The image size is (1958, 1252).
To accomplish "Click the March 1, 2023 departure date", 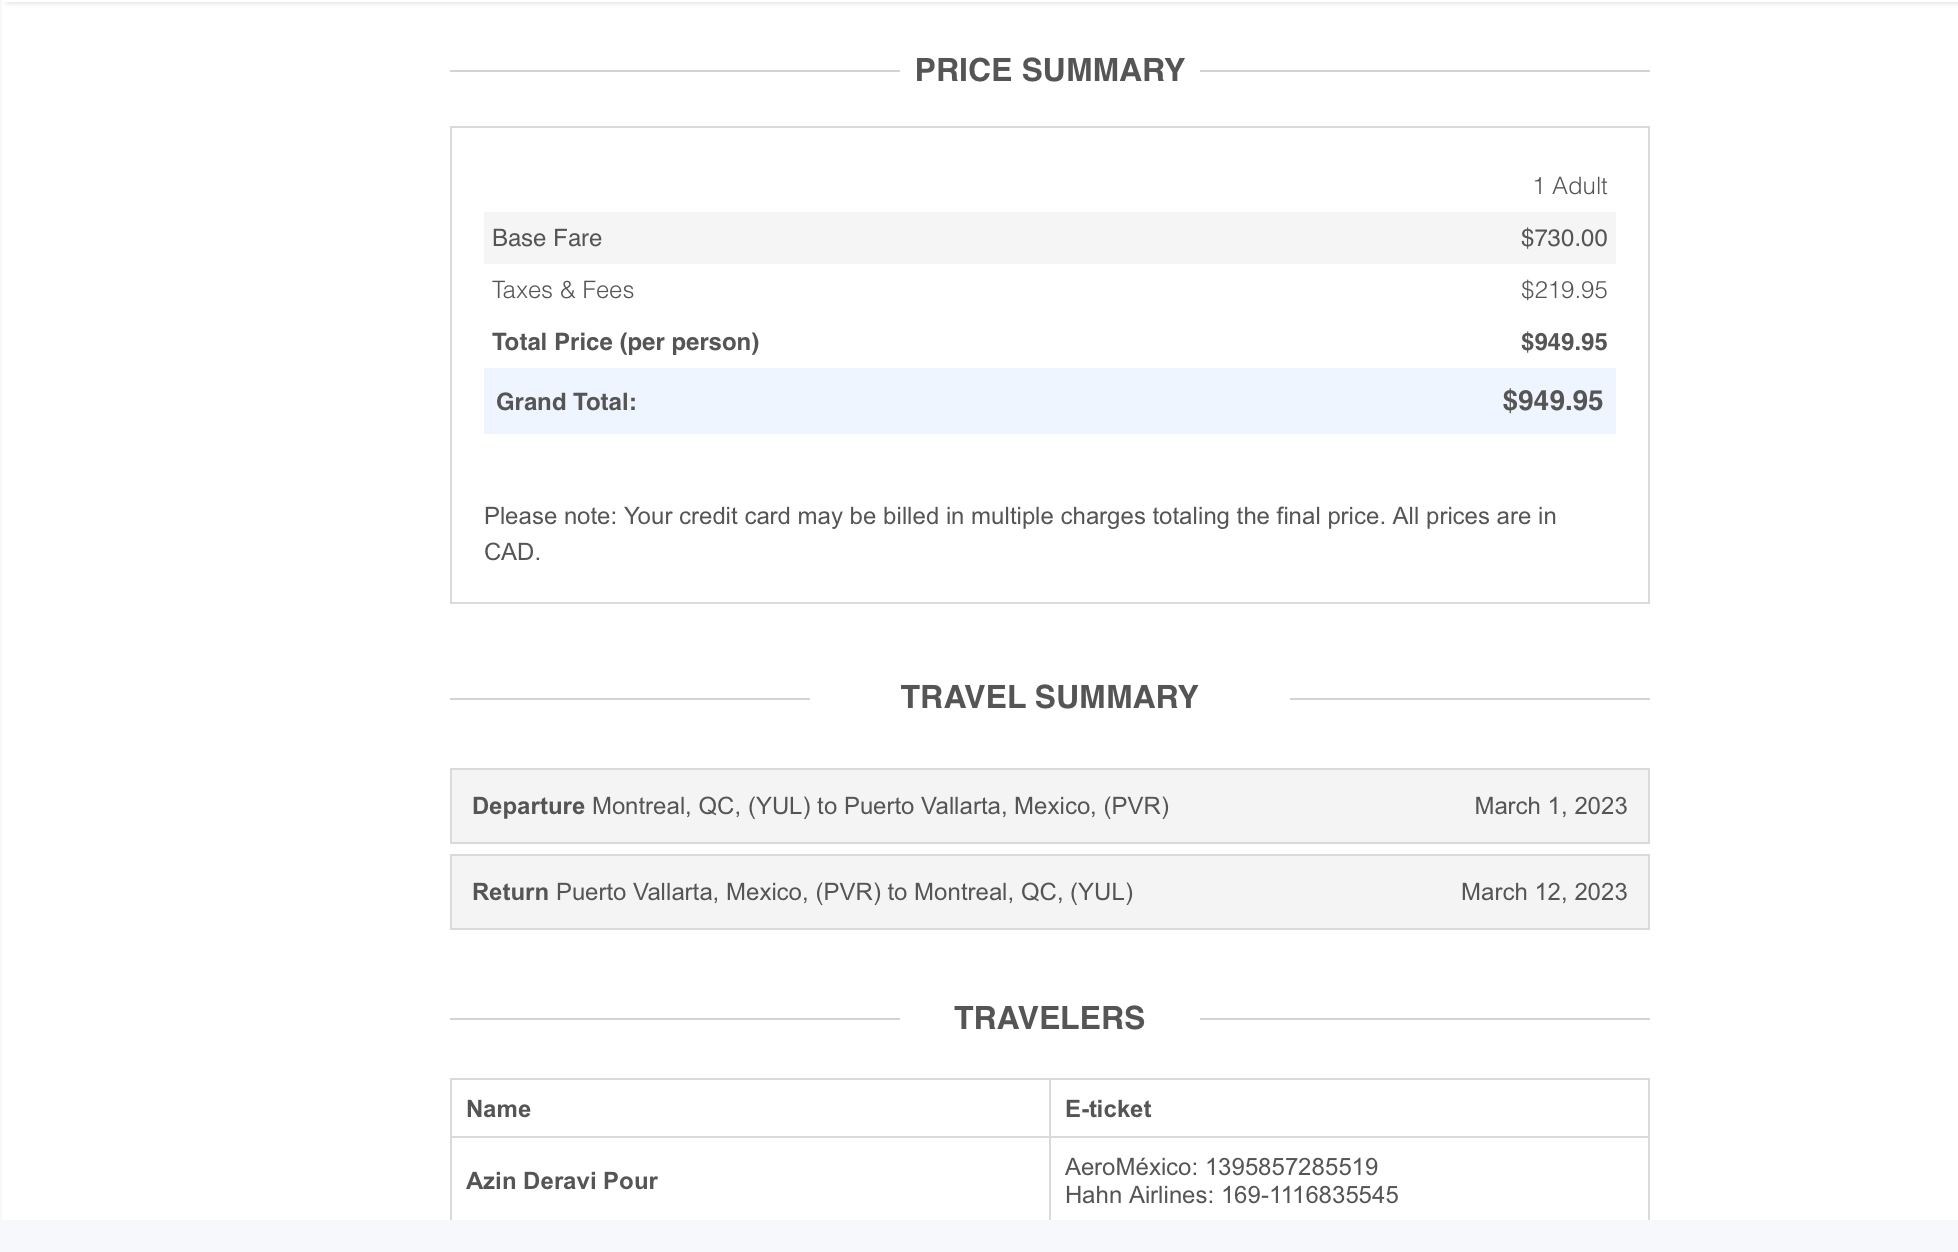I will tap(1550, 806).
